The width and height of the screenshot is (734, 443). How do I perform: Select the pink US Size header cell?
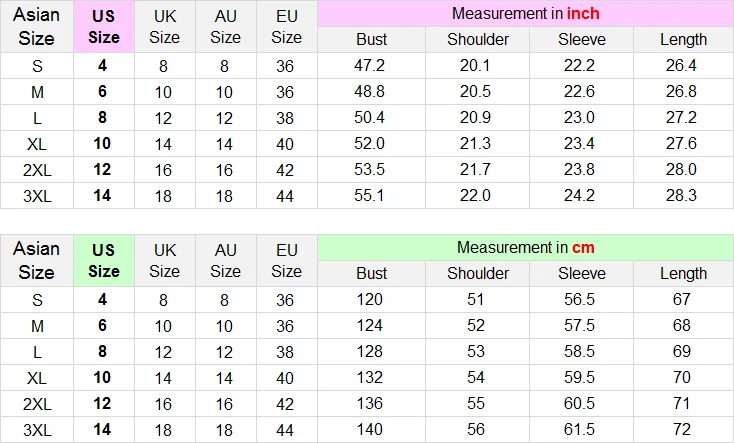click(103, 27)
